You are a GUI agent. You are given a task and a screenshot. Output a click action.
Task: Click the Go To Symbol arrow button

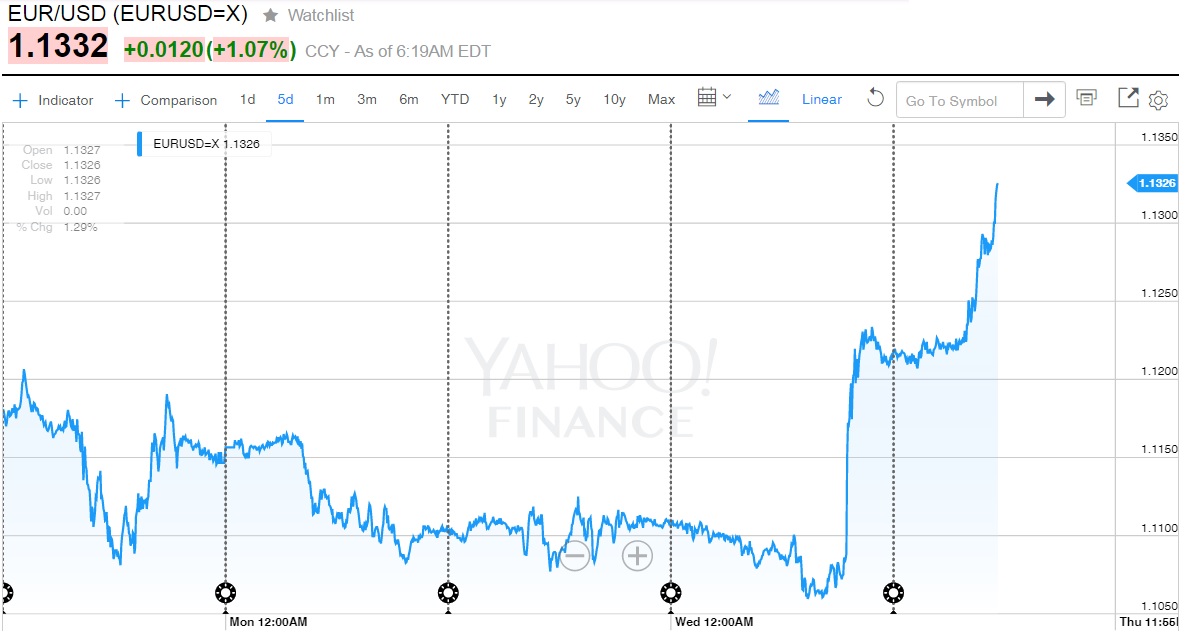pos(1044,99)
